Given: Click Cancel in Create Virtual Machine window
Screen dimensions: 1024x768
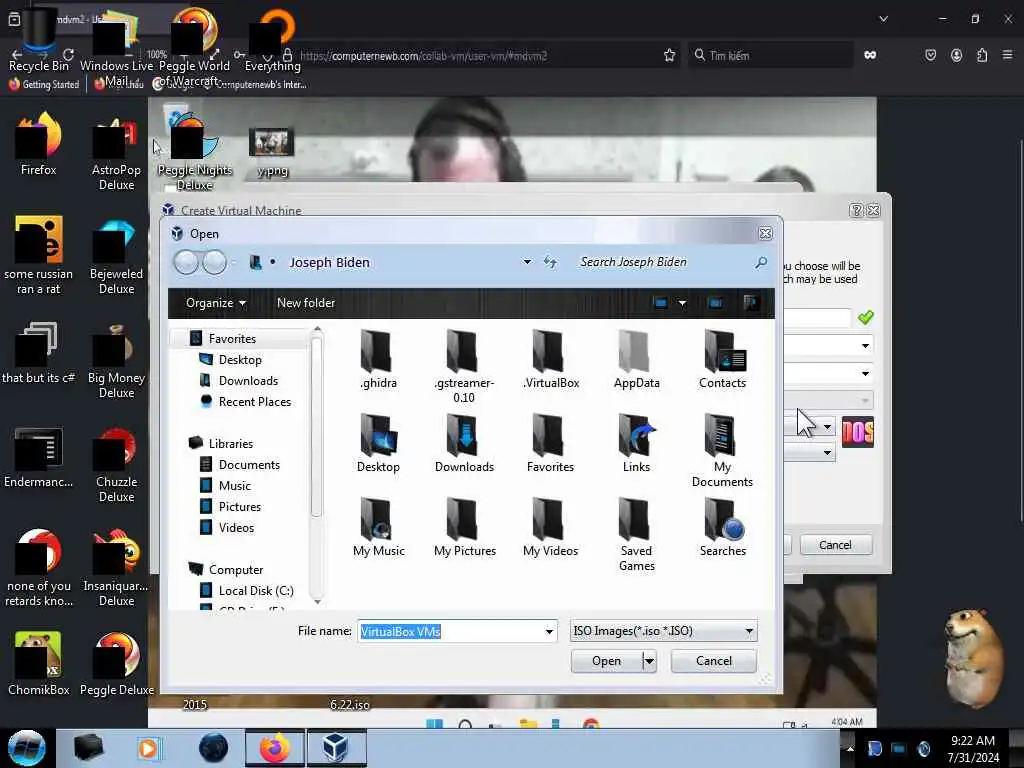Looking at the screenshot, I should pyautogui.click(x=835, y=545).
